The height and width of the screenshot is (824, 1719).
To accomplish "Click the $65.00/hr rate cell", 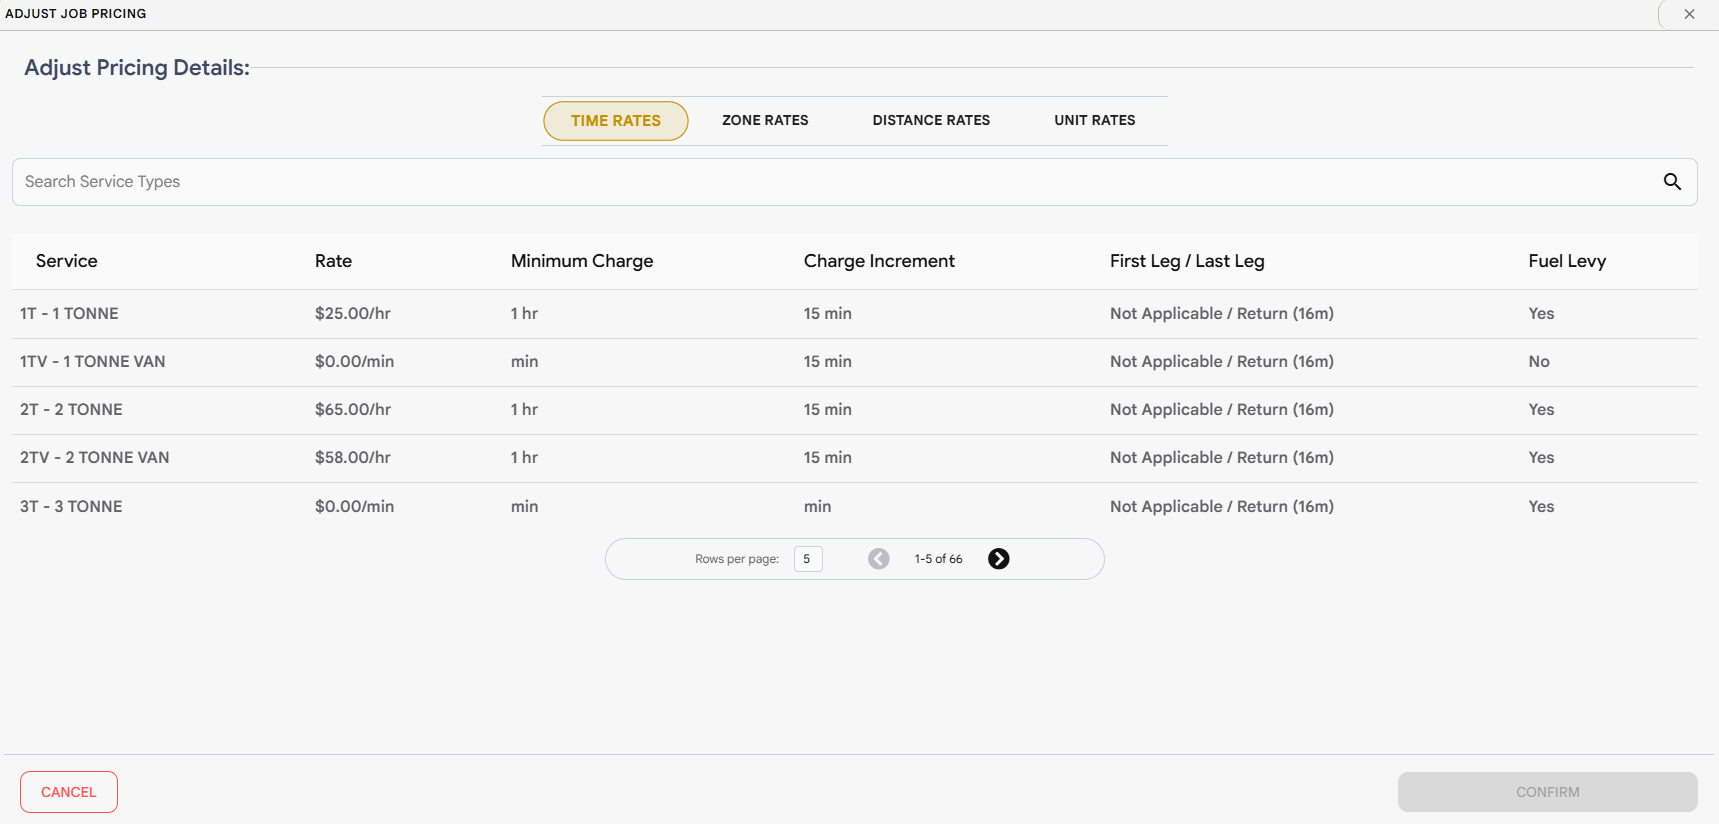I will pos(353,410).
